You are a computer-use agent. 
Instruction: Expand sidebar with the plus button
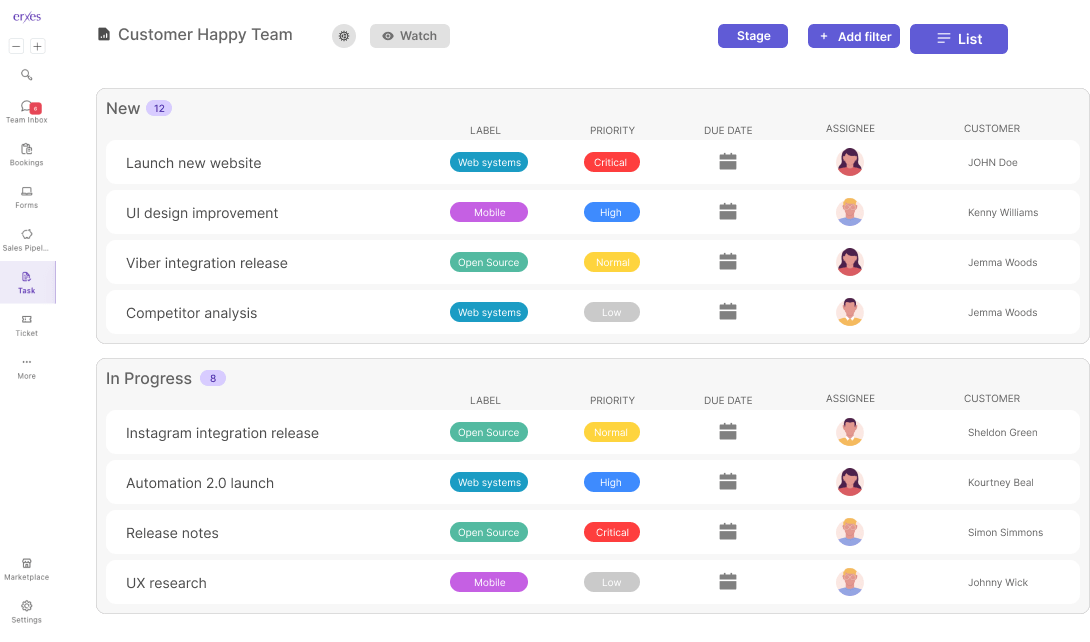pyautogui.click(x=38, y=47)
